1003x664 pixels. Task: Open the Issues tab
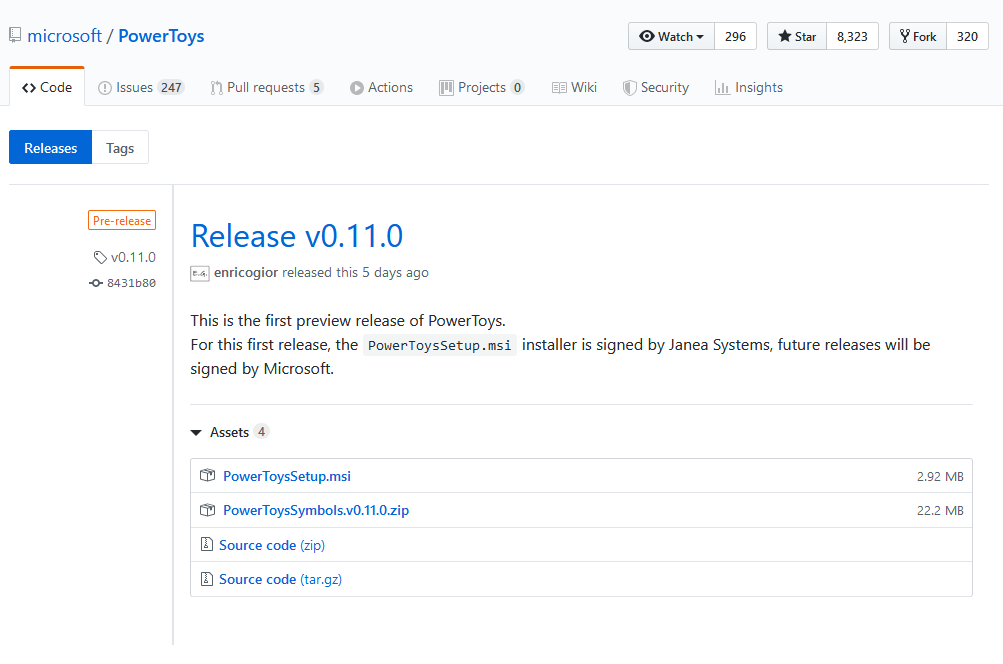pyautogui.click(x=141, y=88)
